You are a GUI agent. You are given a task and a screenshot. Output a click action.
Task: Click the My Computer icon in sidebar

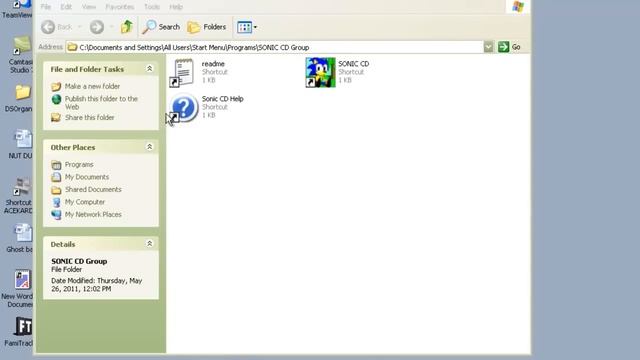[x=56, y=202]
